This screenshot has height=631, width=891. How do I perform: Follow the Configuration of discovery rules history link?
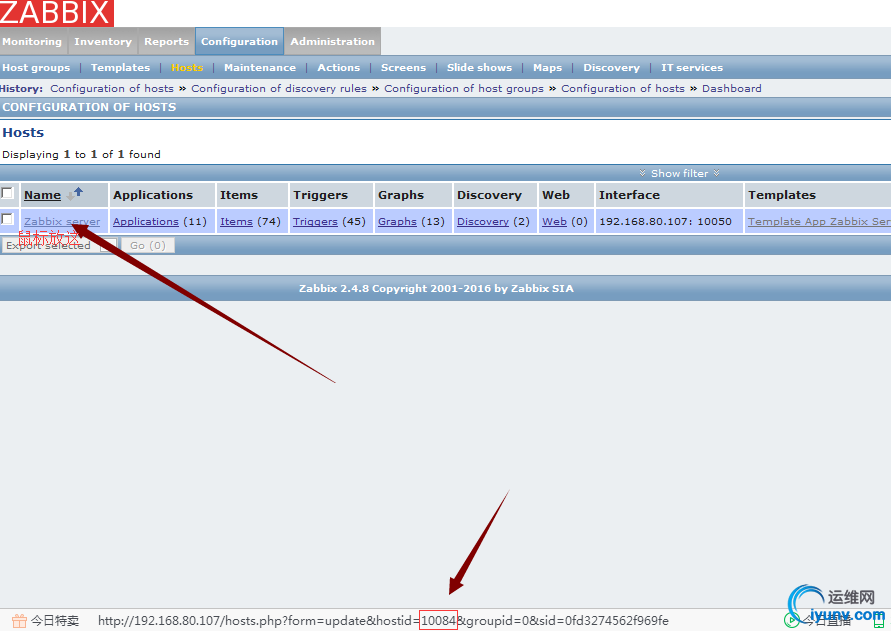tap(279, 89)
